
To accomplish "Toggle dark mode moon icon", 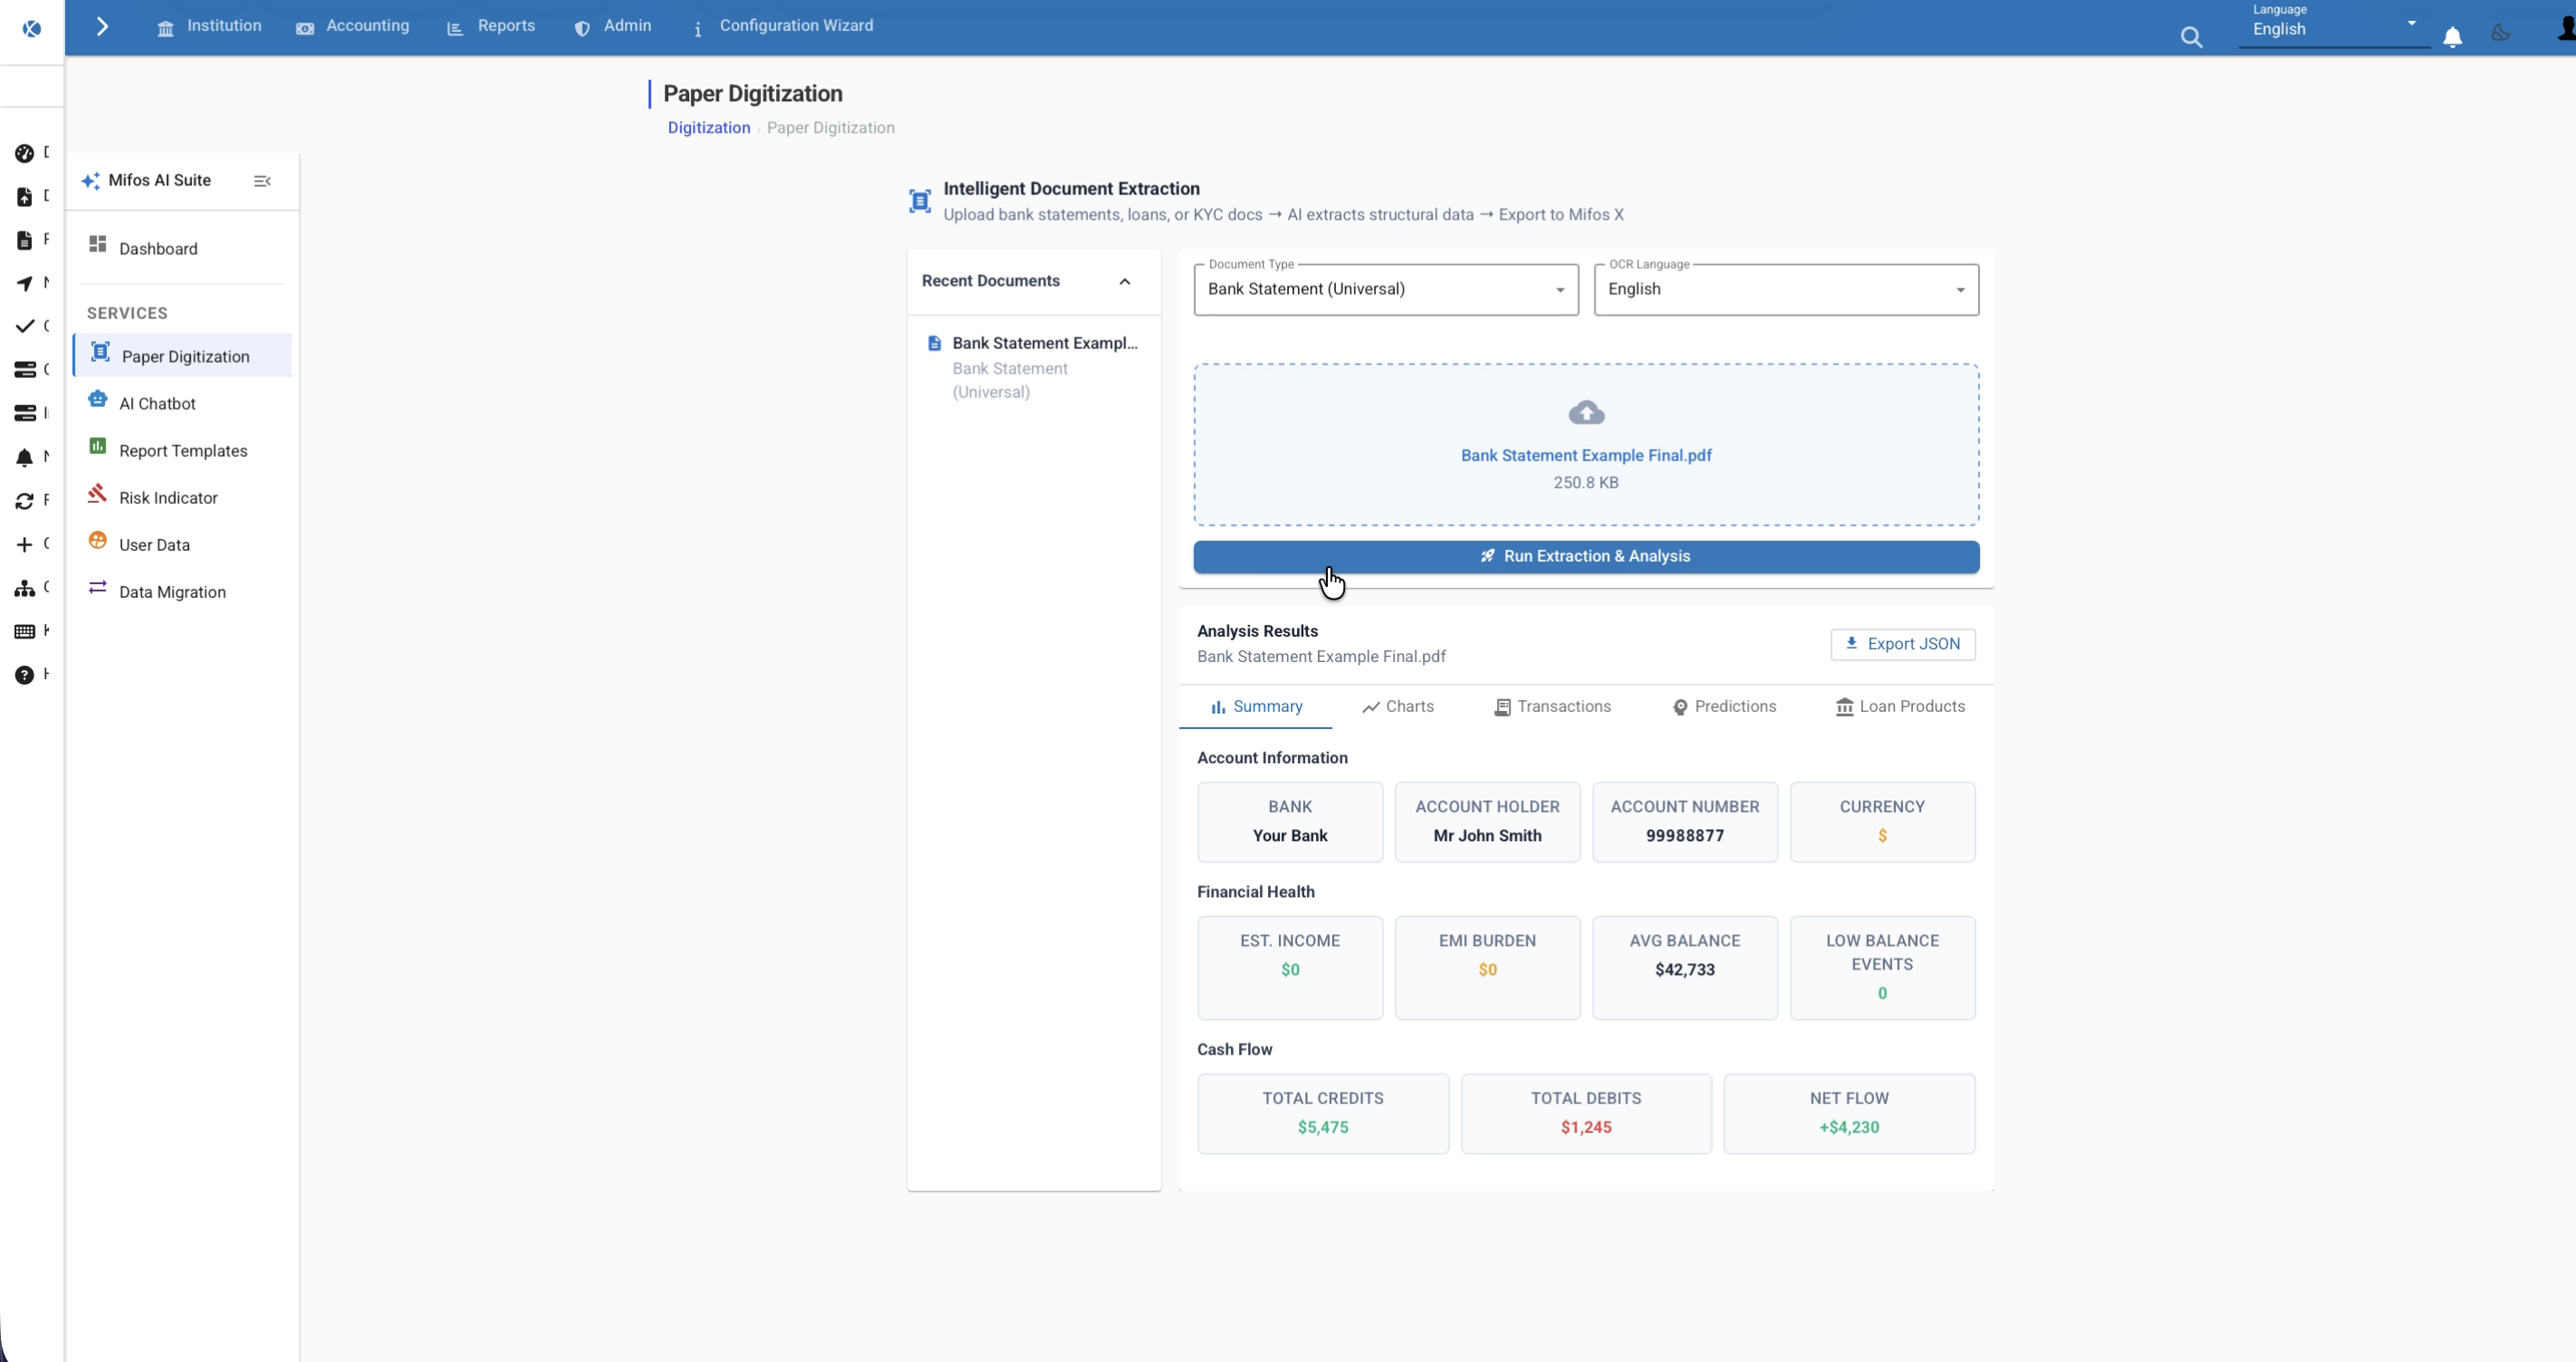I will click(2500, 33).
